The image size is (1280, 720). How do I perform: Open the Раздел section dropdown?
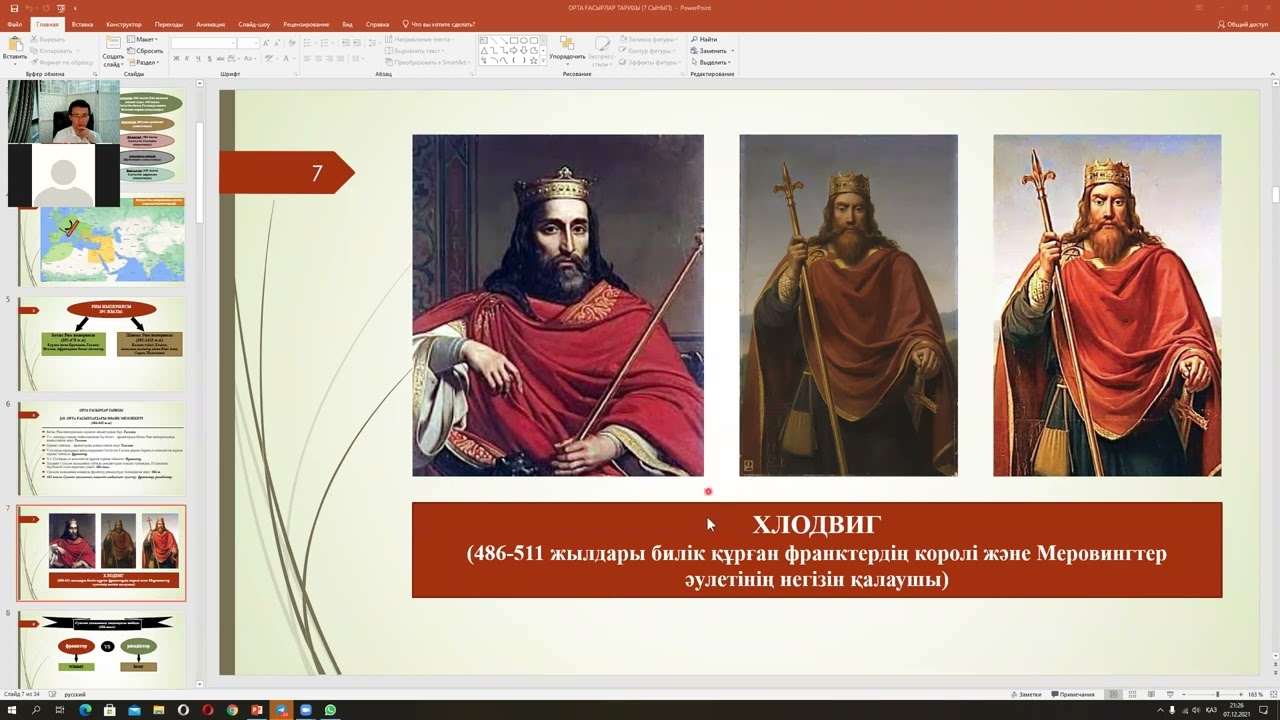145,62
